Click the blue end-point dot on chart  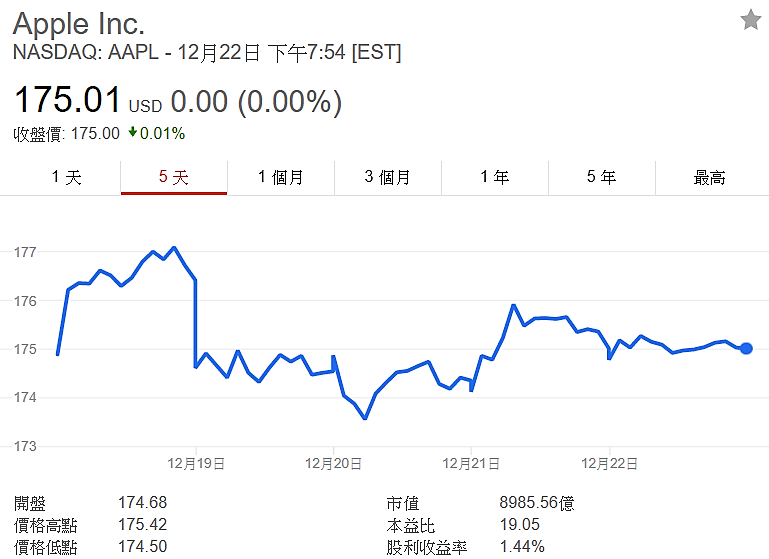pos(746,349)
